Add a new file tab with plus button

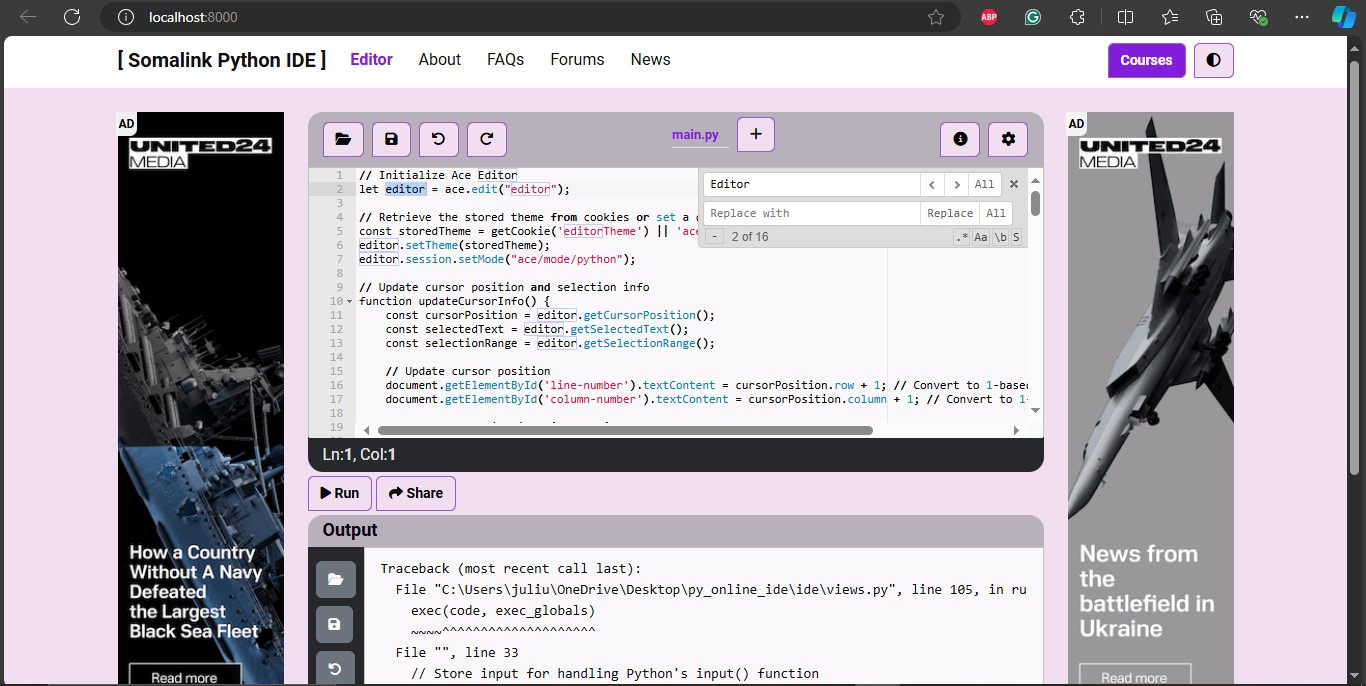tap(755, 134)
